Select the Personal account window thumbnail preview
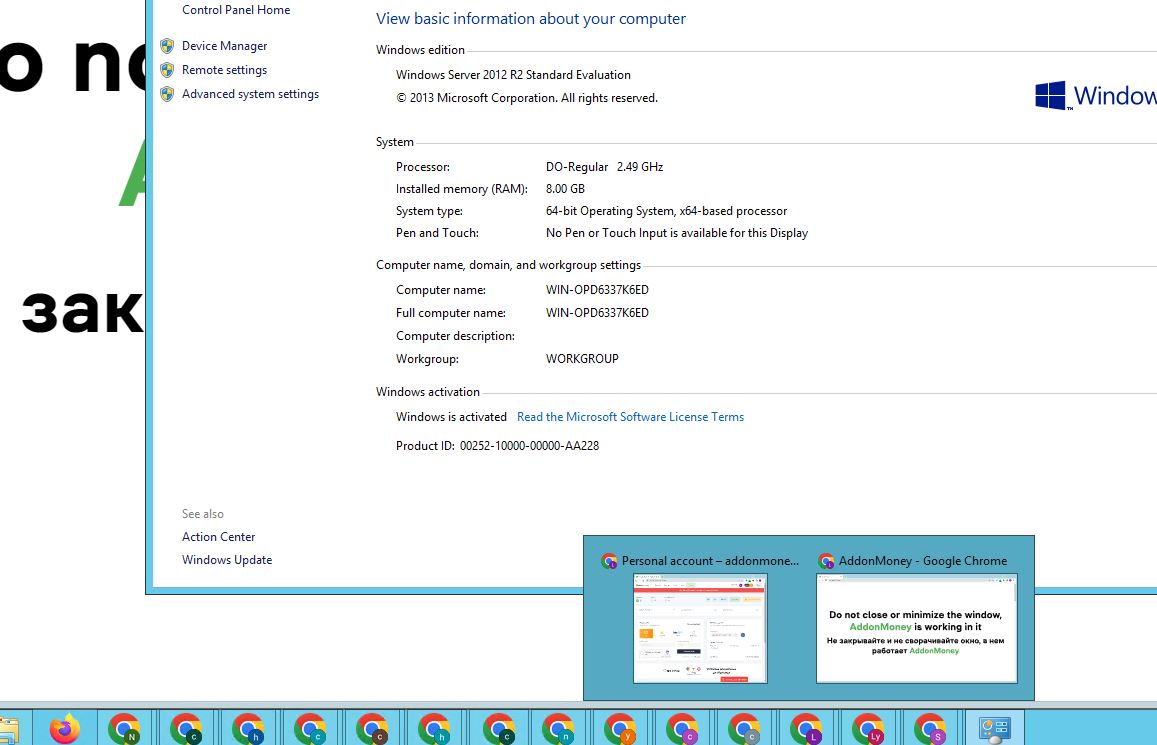 tap(700, 628)
